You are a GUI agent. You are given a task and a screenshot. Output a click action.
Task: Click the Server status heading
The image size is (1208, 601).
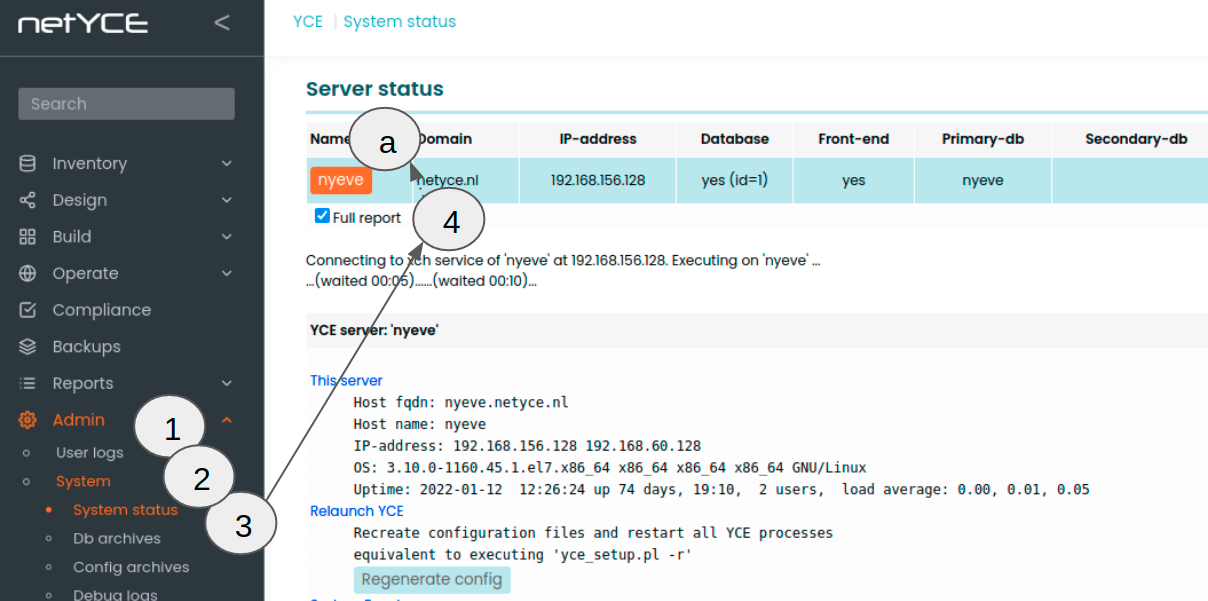(375, 89)
